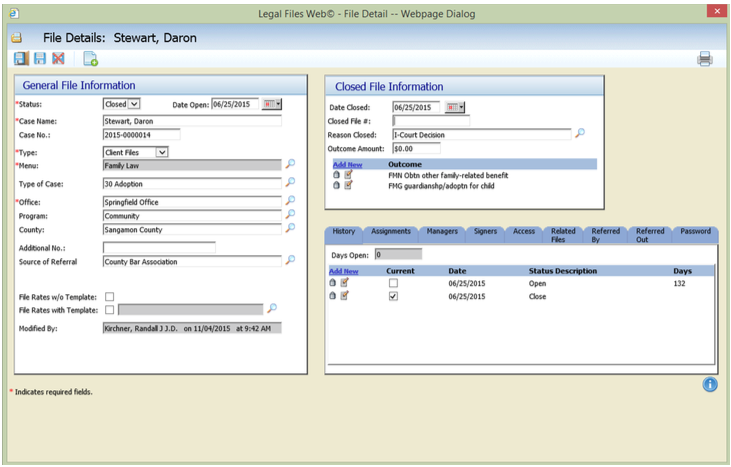Check Current box for Open status row
Image resolution: width=731 pixels, height=467 pixels.
point(393,283)
